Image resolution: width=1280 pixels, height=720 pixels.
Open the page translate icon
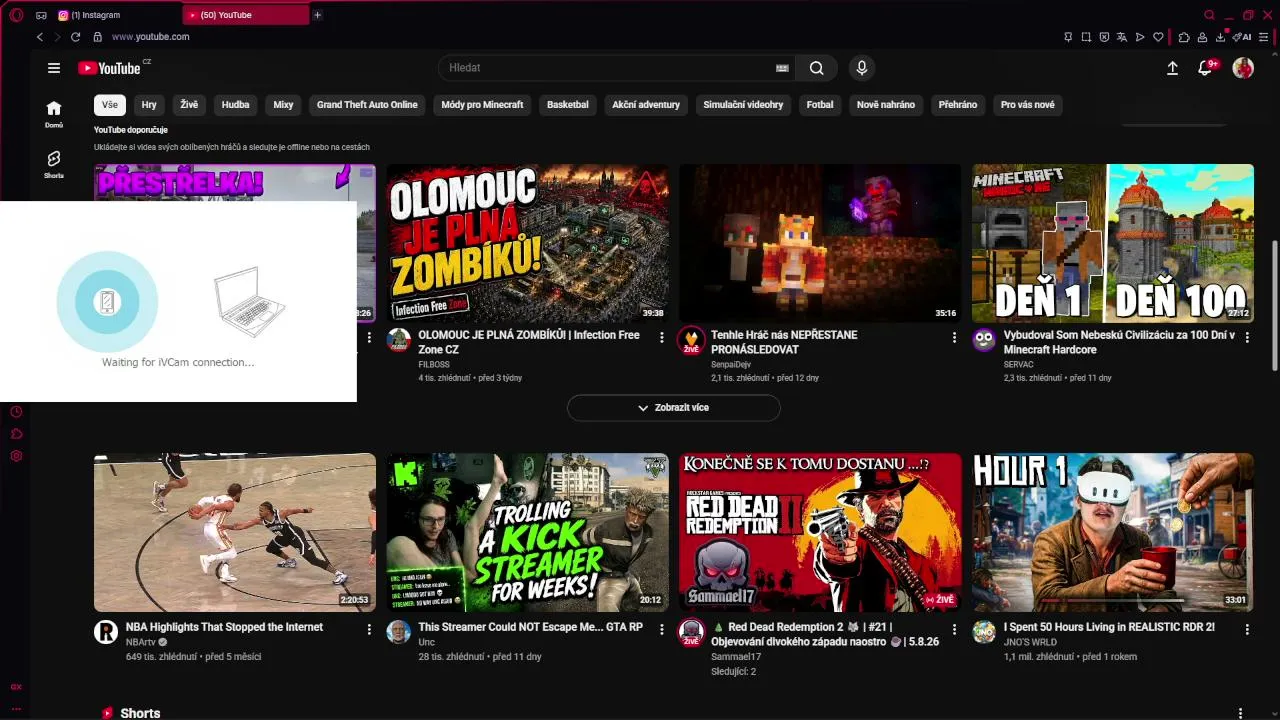click(1122, 37)
